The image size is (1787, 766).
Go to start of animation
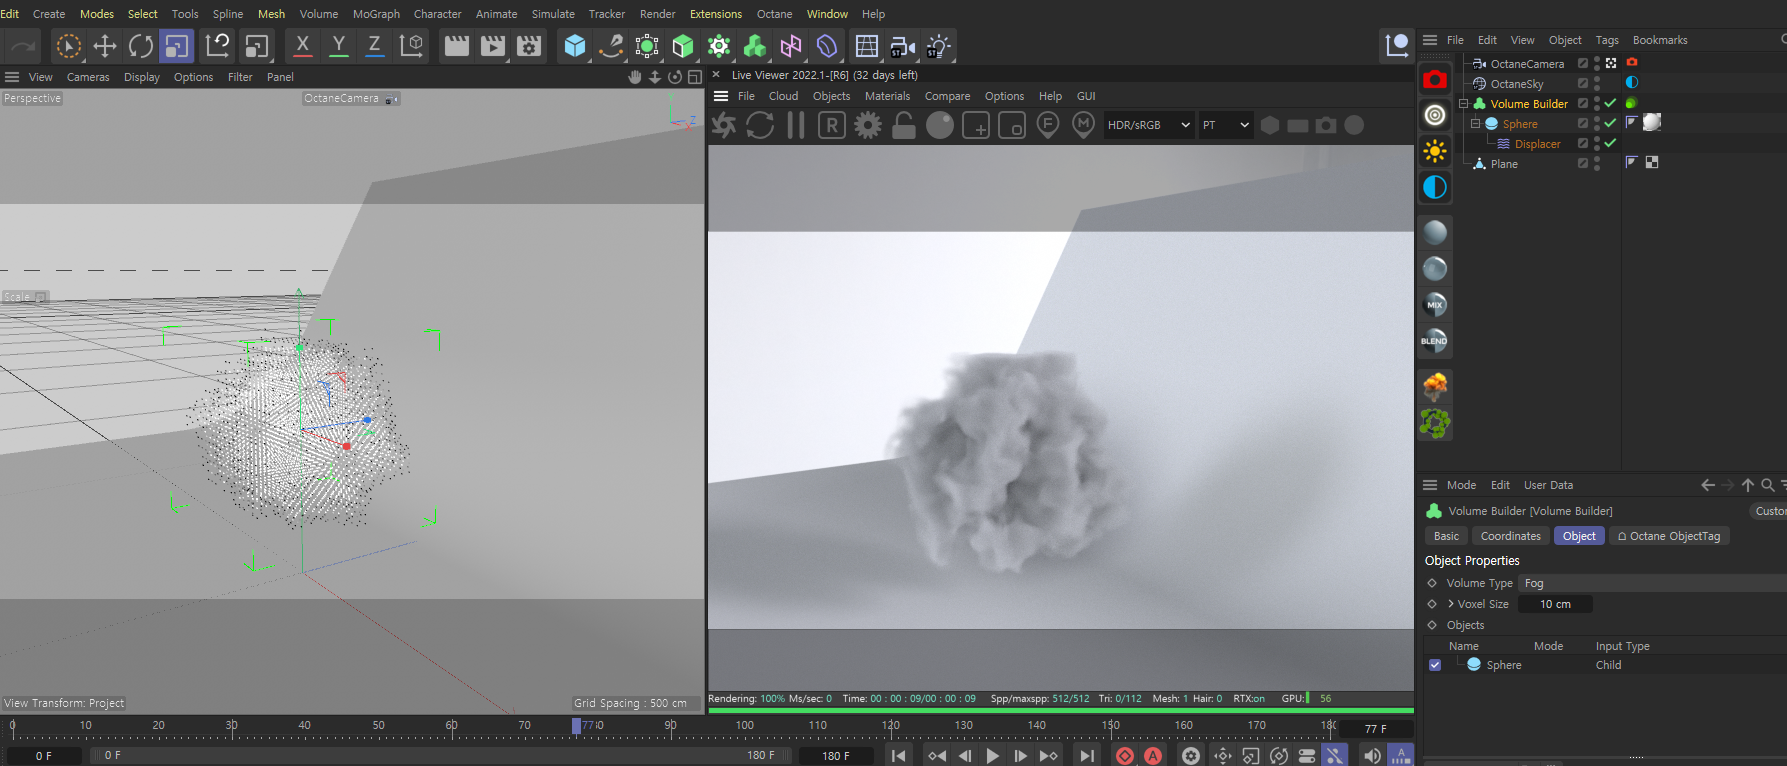[x=899, y=756]
